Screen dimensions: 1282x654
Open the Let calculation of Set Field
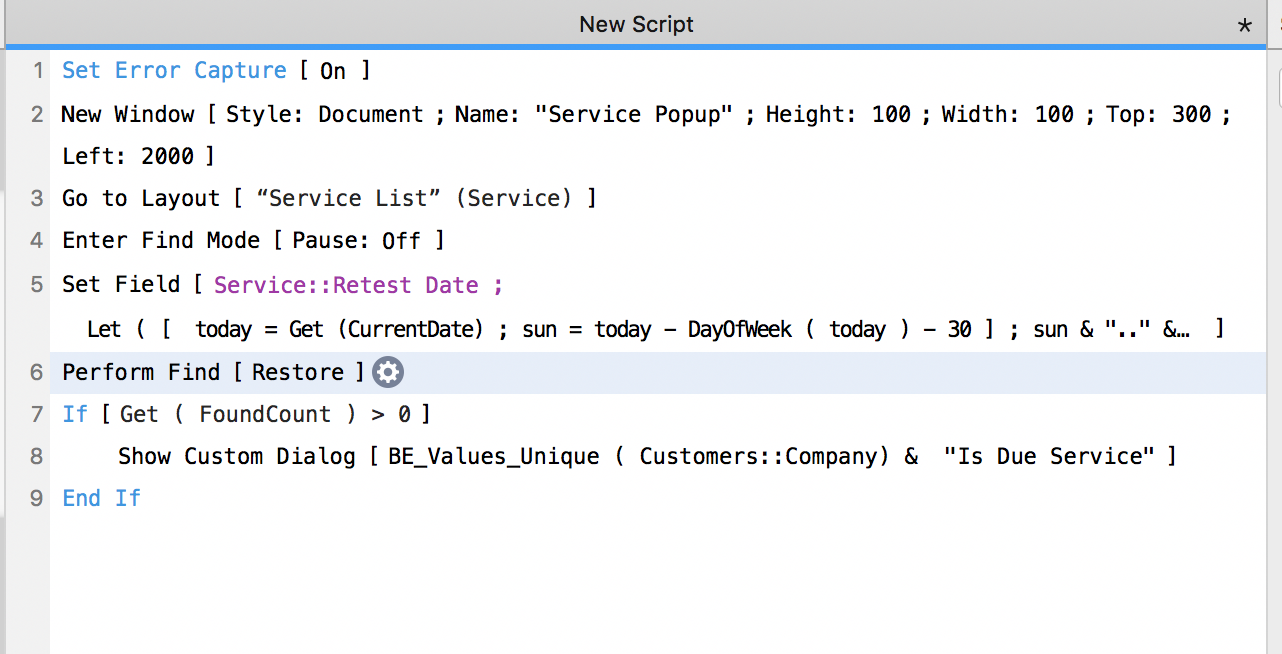click(655, 329)
